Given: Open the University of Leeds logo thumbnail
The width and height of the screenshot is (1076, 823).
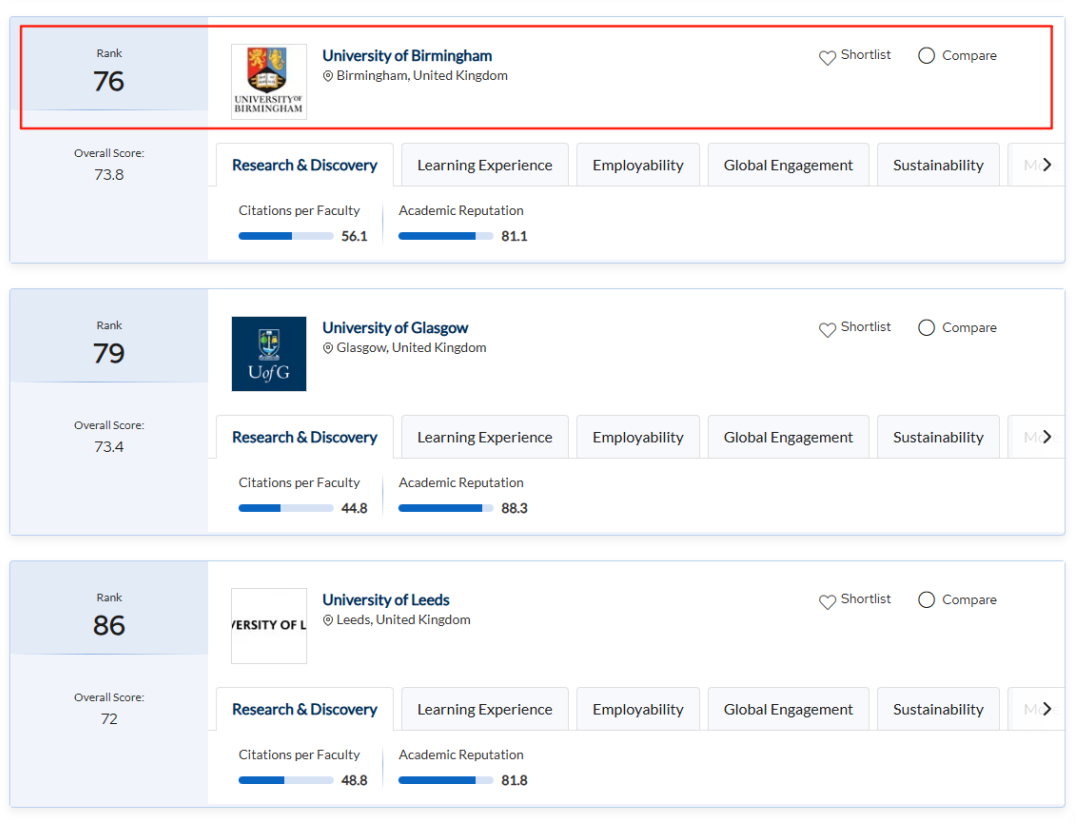Looking at the screenshot, I should tap(269, 625).
